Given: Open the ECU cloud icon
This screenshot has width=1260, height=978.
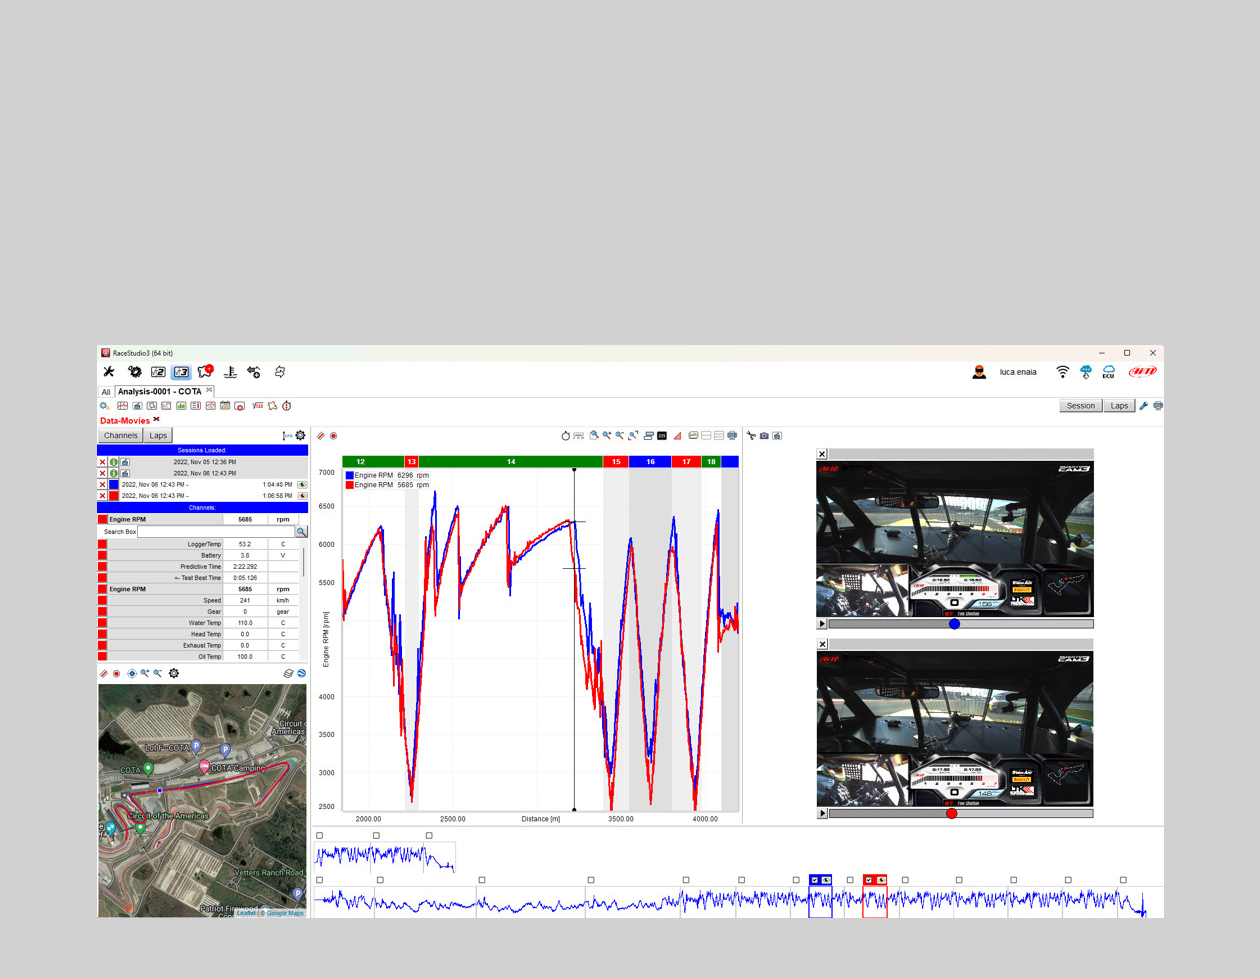Looking at the screenshot, I should [x=1108, y=372].
